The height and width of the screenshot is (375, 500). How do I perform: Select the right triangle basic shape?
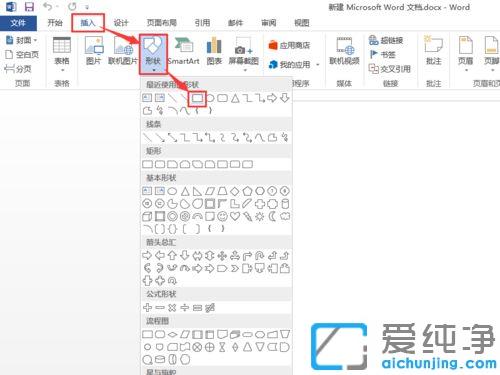pyautogui.click(x=197, y=191)
